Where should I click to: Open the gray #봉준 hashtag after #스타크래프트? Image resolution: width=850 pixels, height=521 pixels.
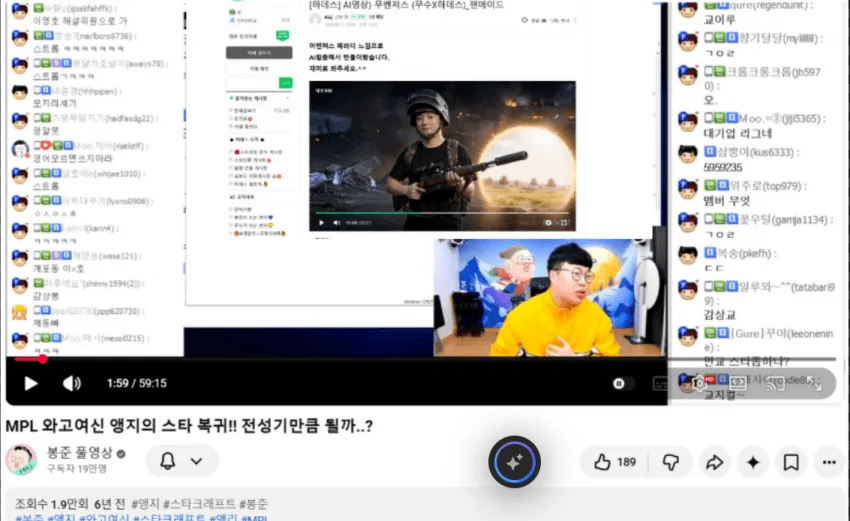coord(253,504)
